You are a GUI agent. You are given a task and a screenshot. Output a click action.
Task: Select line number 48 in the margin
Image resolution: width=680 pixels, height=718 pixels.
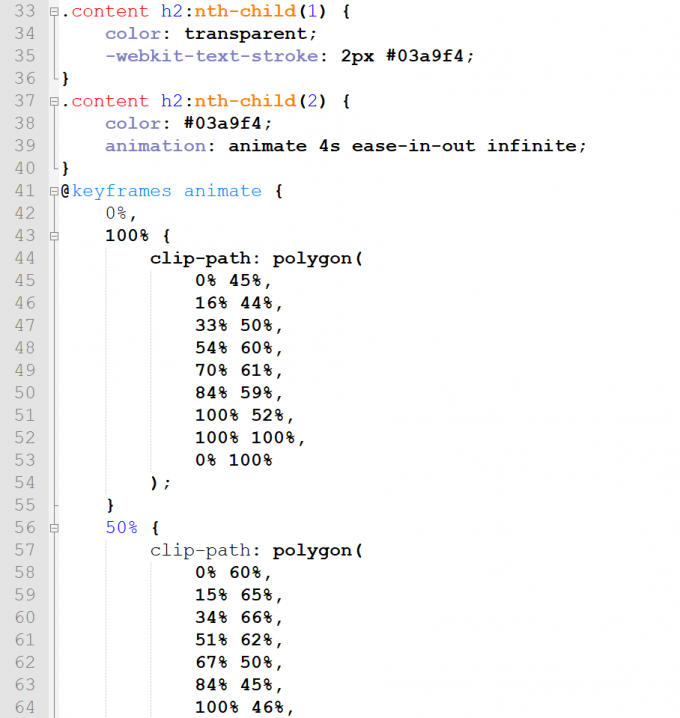pos(25,348)
